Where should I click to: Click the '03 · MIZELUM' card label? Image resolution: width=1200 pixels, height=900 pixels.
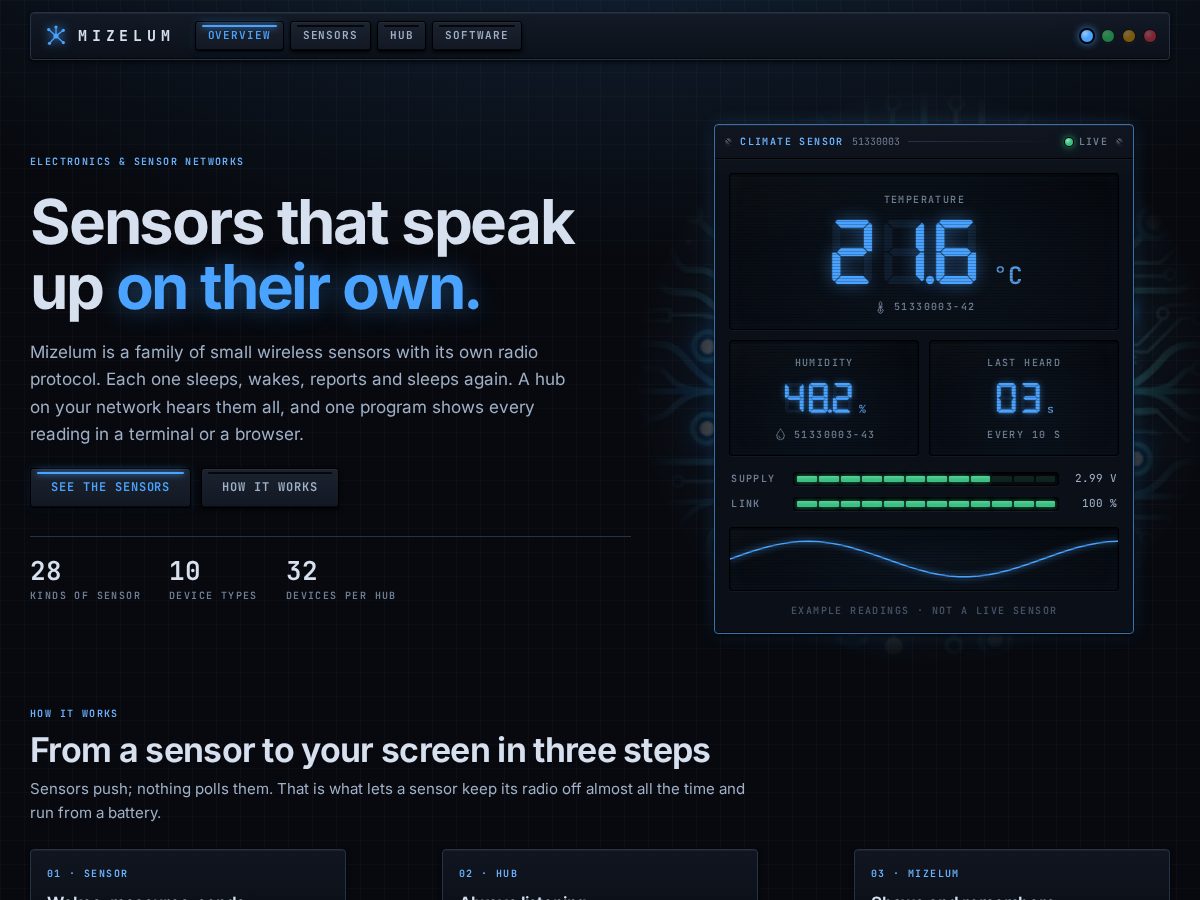(915, 874)
